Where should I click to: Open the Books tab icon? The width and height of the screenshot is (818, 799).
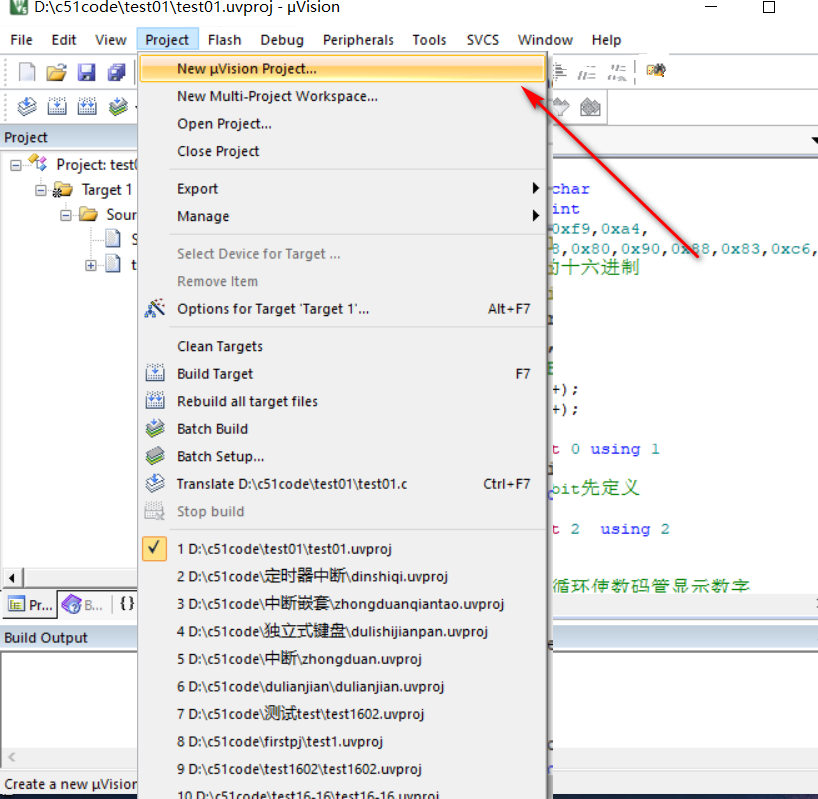71,604
